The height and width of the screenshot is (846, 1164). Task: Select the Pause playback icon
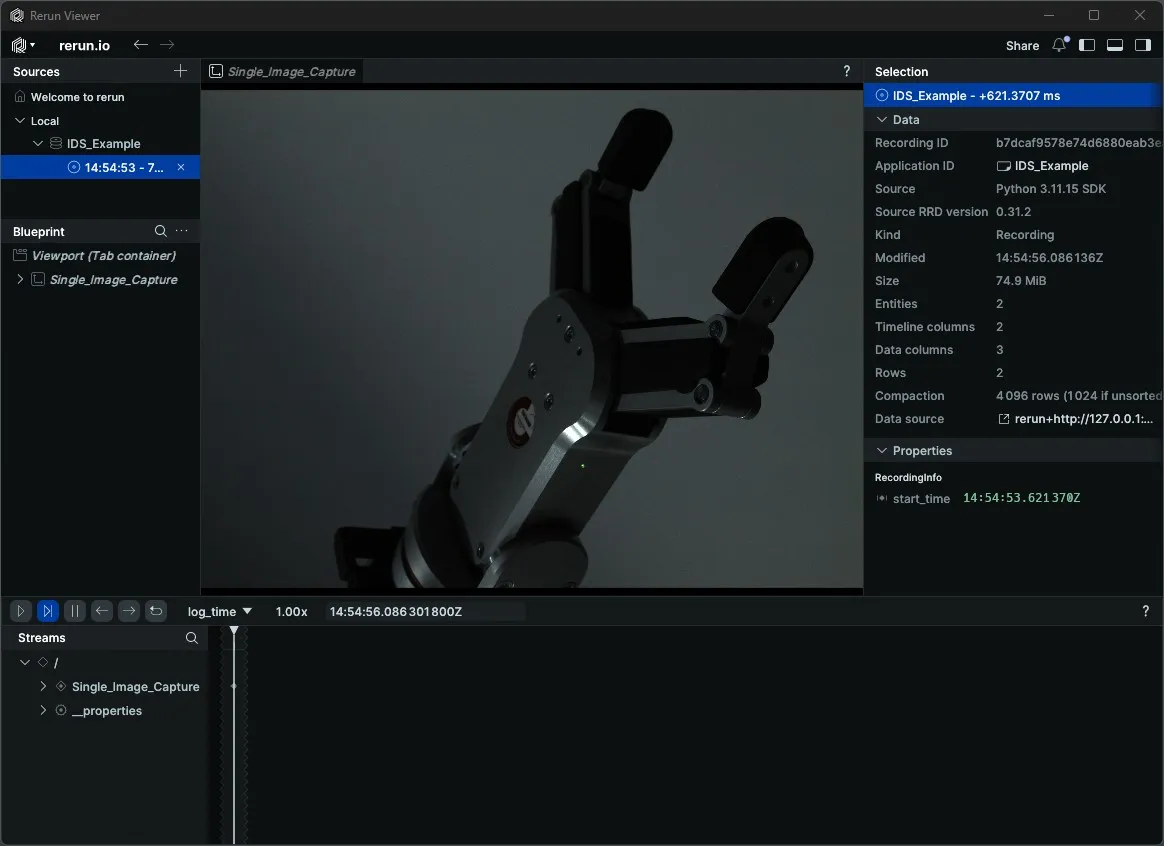[x=75, y=610]
